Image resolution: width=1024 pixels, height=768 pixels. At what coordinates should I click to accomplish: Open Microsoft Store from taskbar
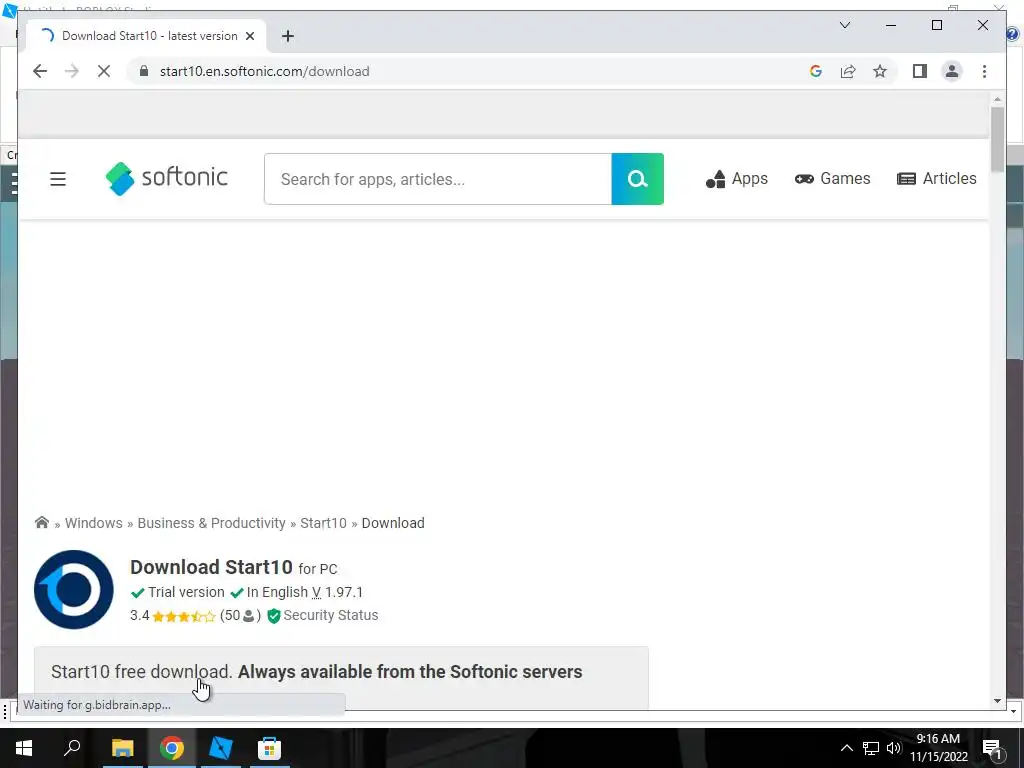click(x=269, y=748)
